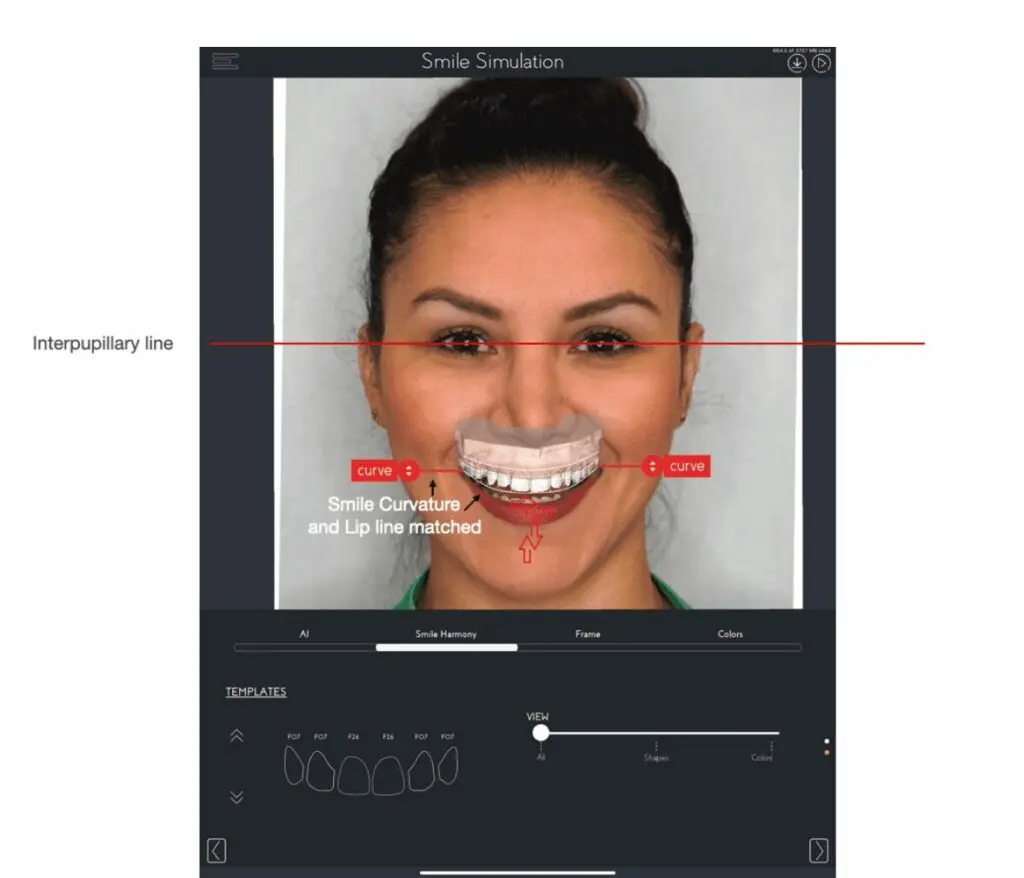Viewport: 1024px width, 878px height.
Task: Click the download icon in the header
Action: (x=797, y=63)
